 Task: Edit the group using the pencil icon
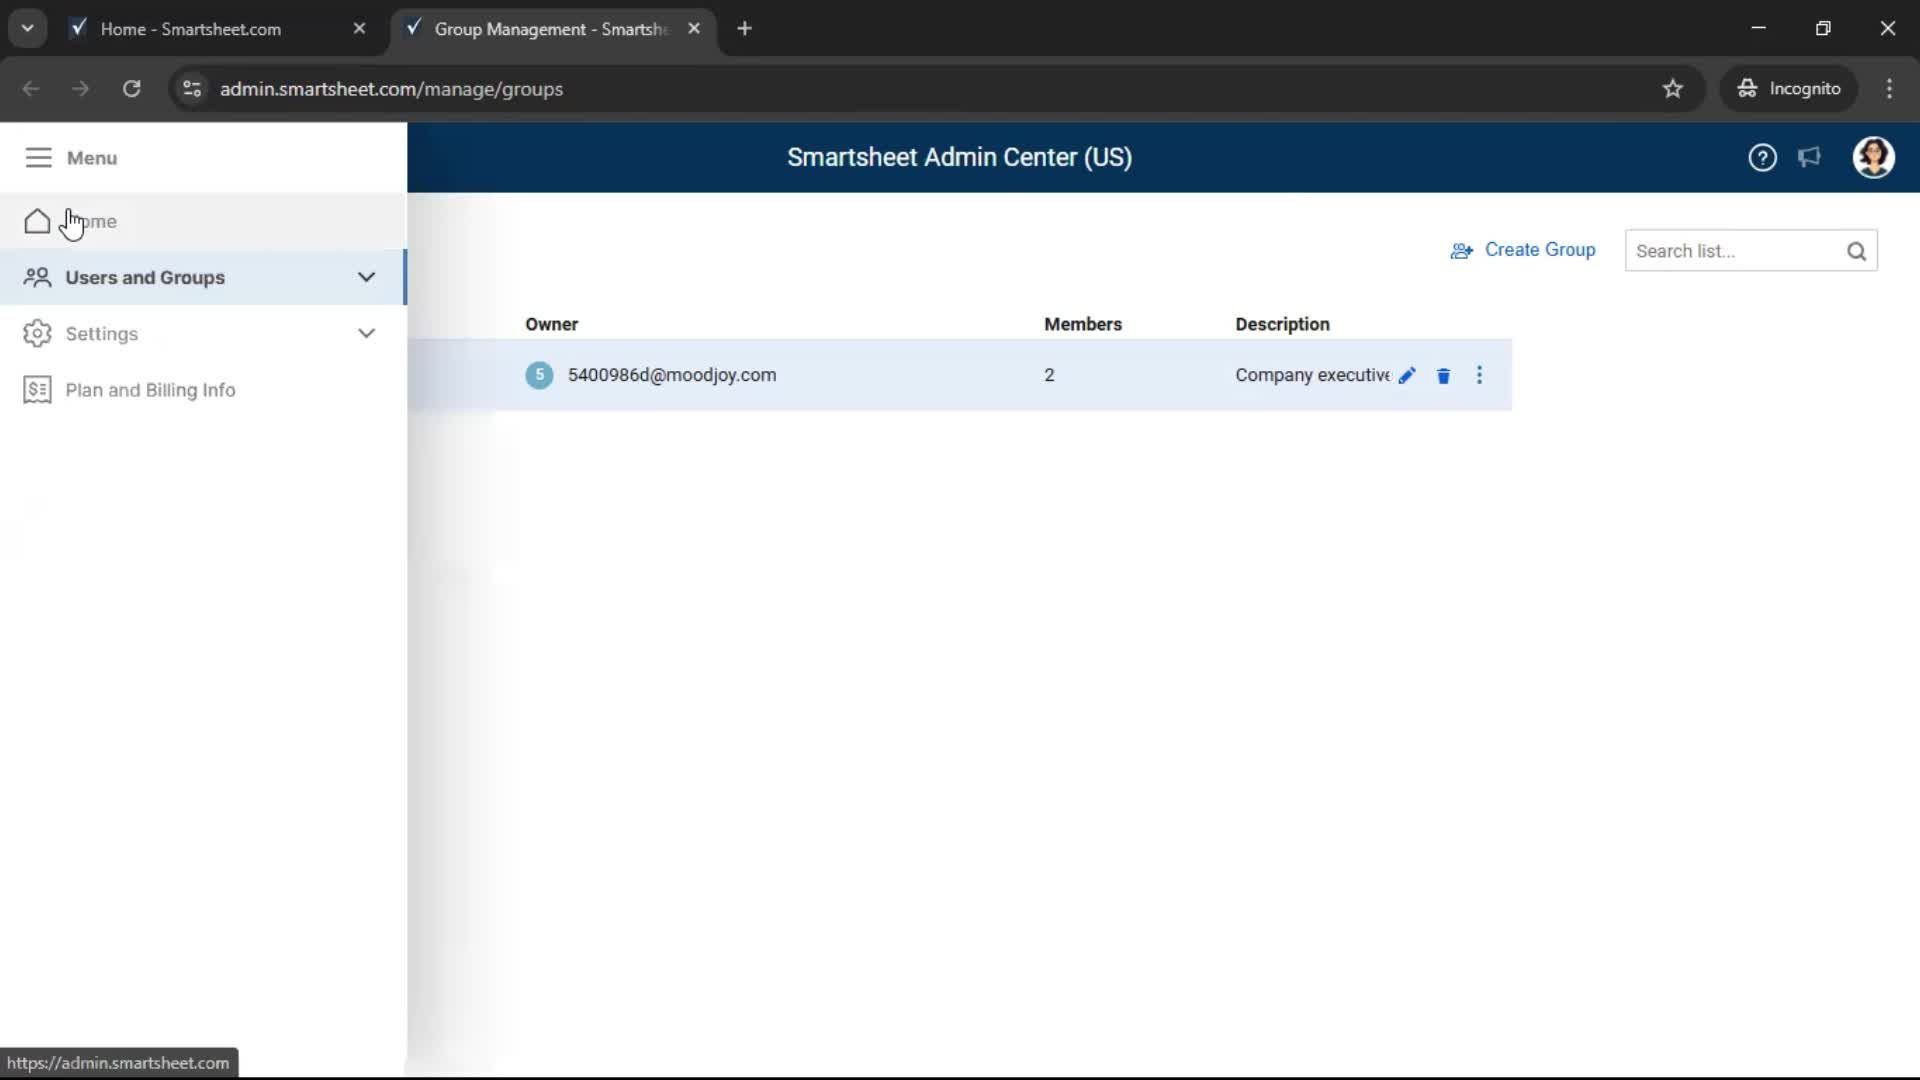coord(1408,375)
